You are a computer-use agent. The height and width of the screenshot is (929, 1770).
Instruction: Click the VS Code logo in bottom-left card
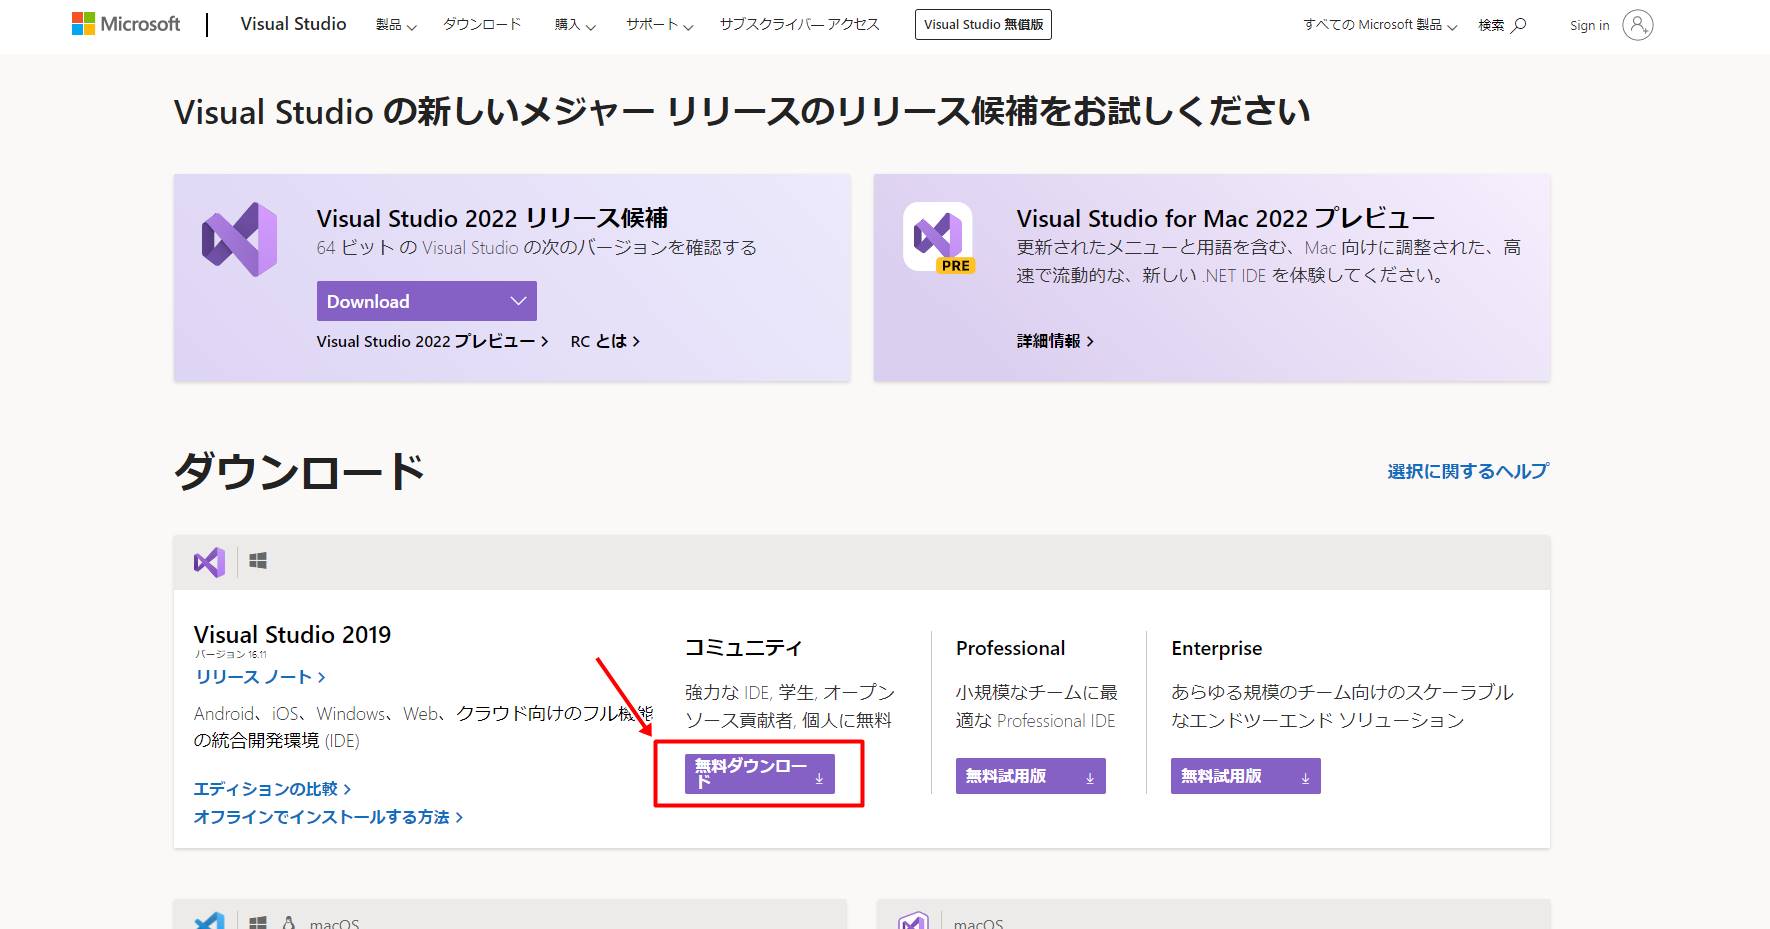[210, 921]
